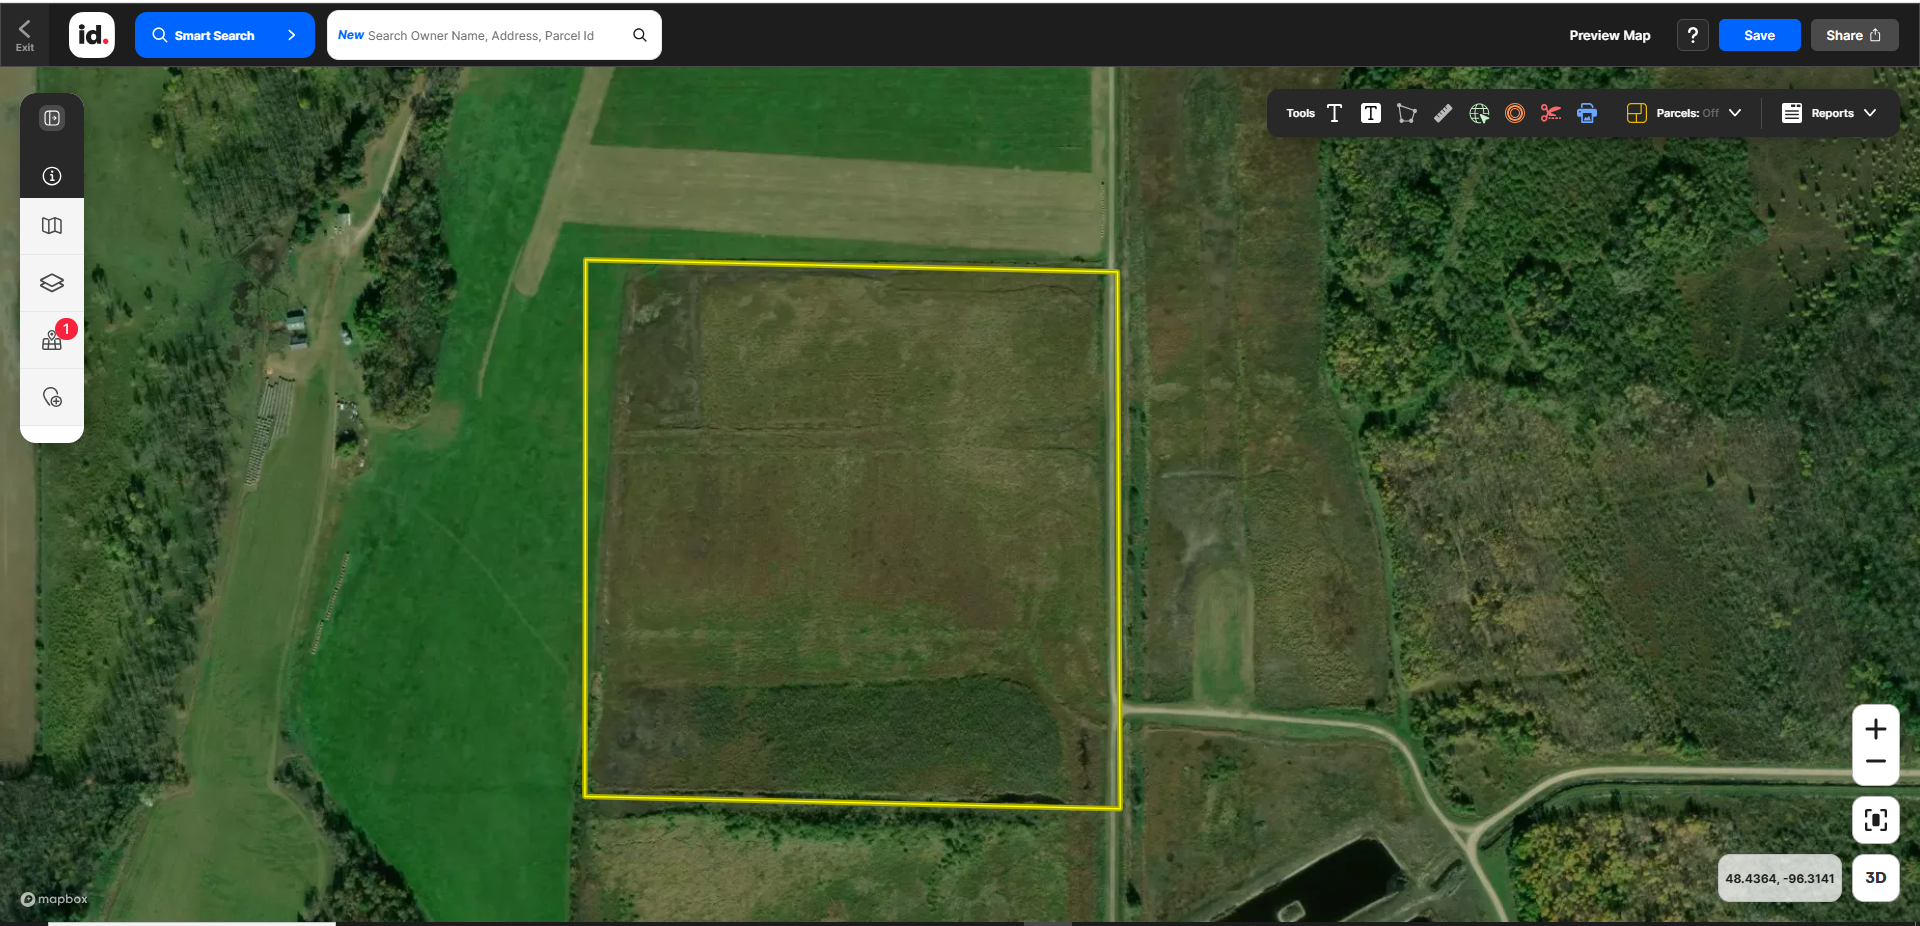Select the red scissors cut tool
Viewport: 1920px width, 926px height.
[x=1550, y=113]
